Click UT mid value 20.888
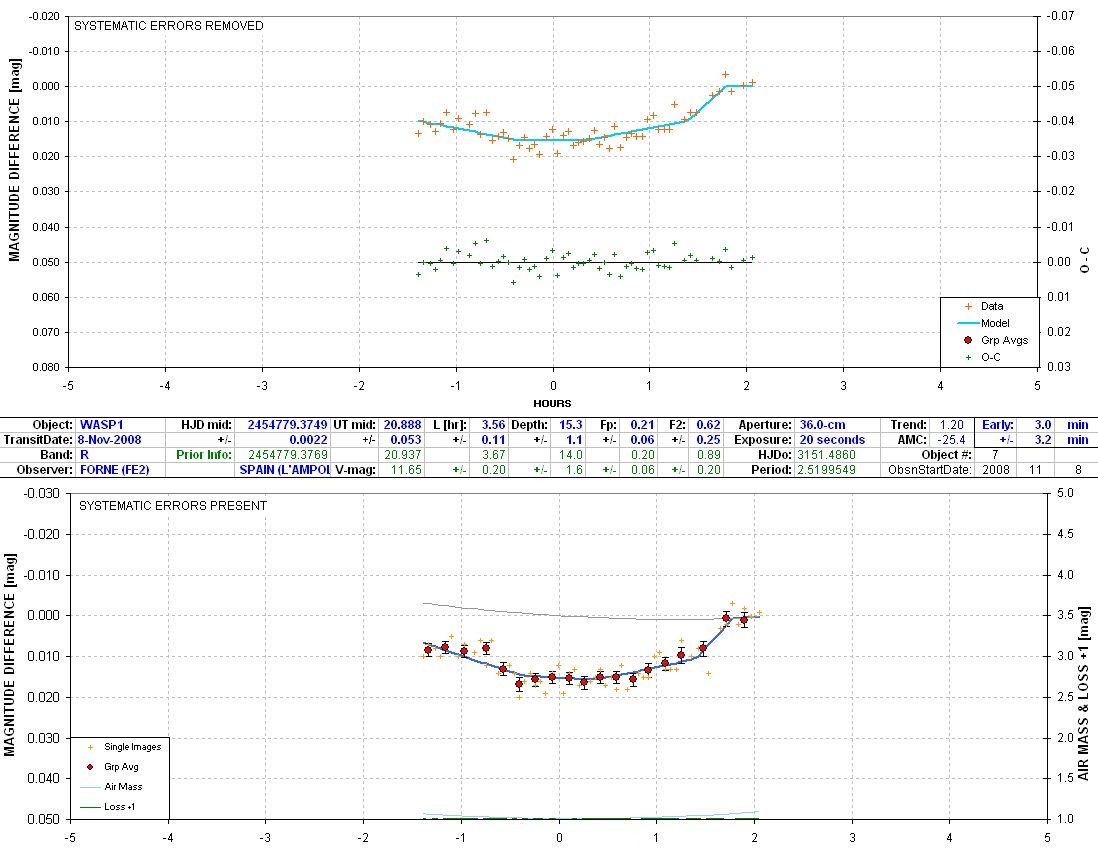Viewport: 1098px width, 850px height. (403, 425)
